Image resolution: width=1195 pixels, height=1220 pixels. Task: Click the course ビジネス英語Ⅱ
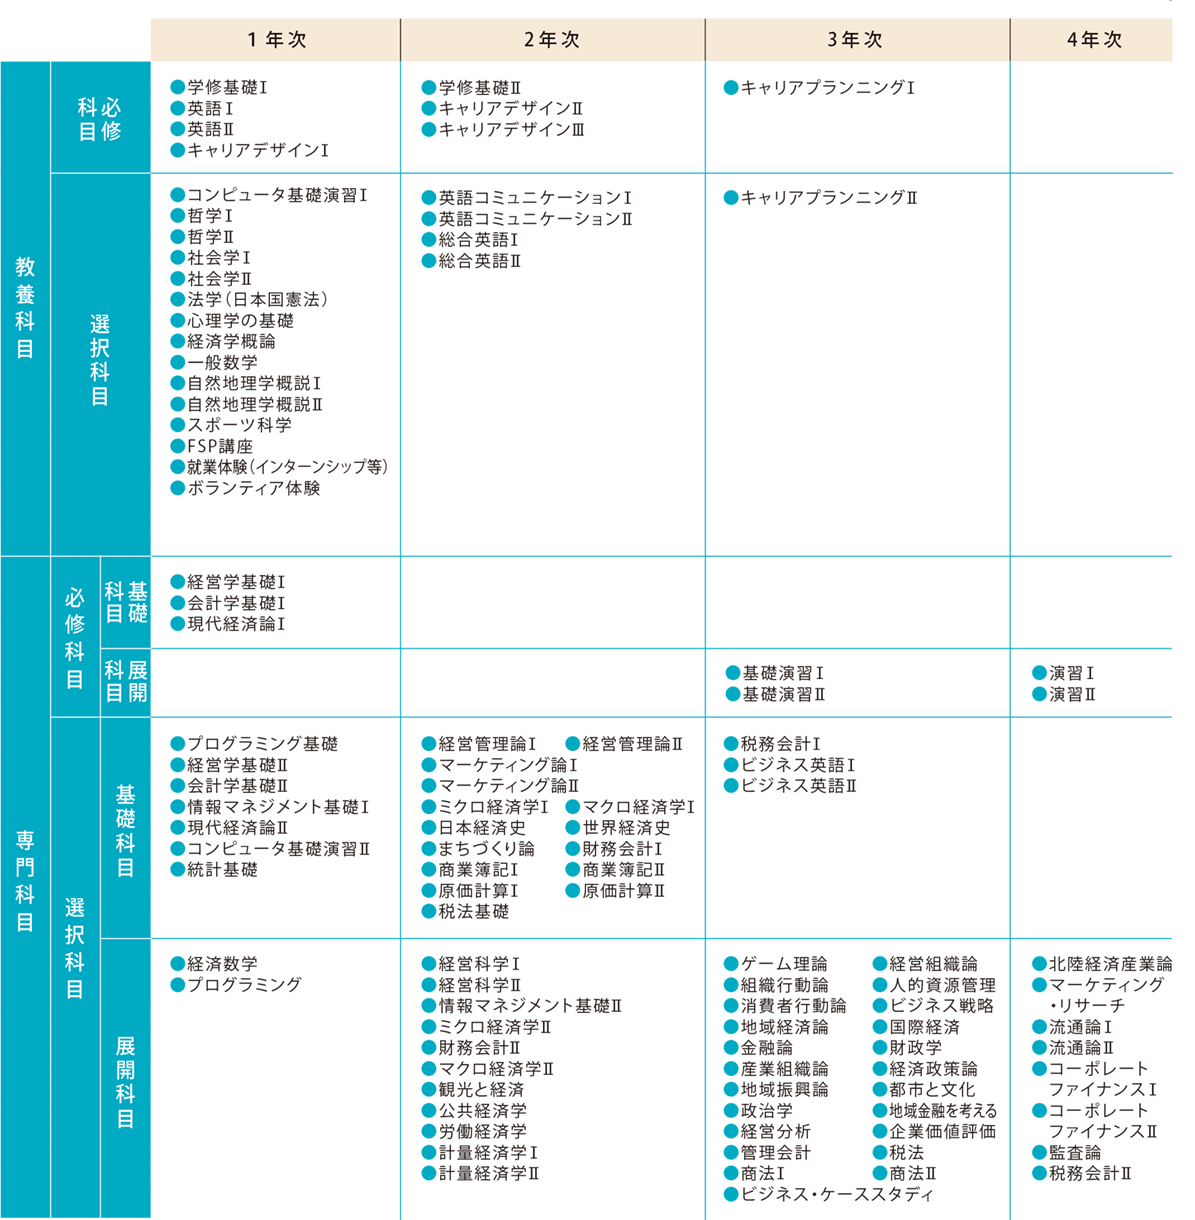(x=790, y=786)
